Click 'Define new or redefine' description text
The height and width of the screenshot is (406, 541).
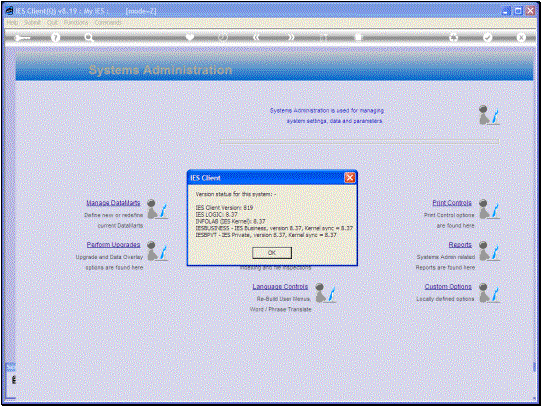[x=114, y=215]
